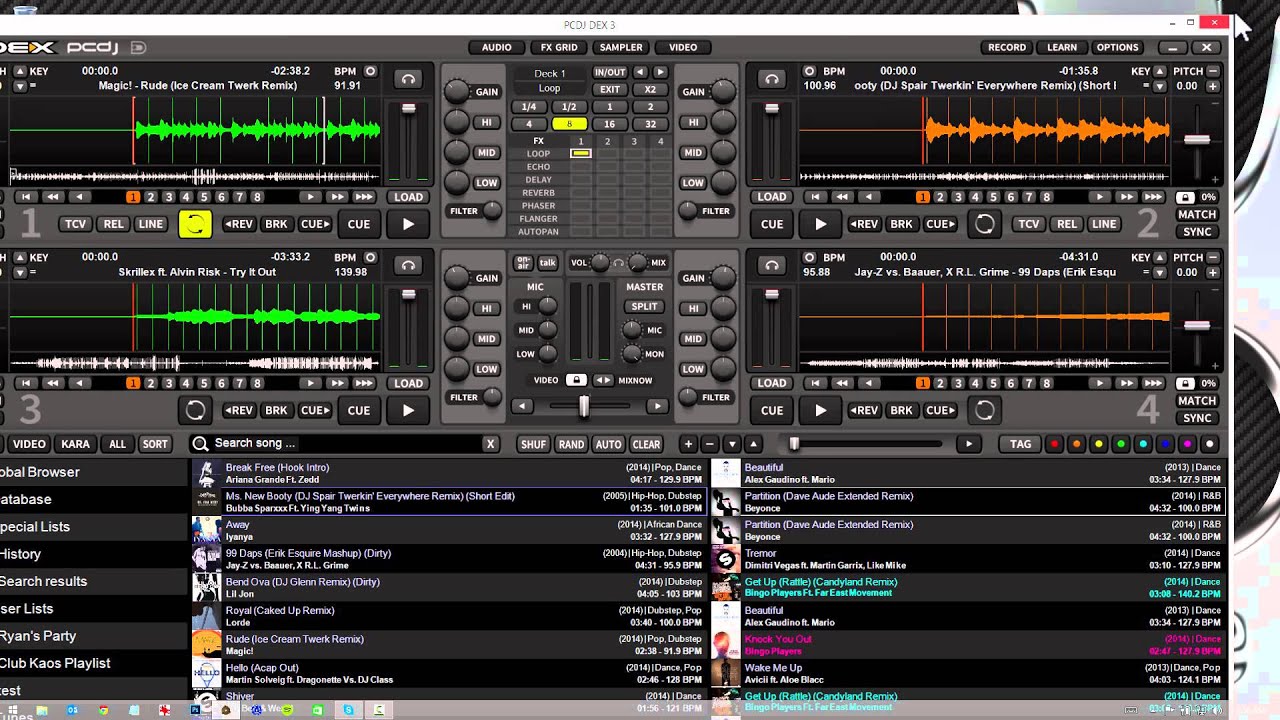This screenshot has width=1280, height=720.
Task: Click the loop circle icon on deck 2
Action: pos(985,224)
